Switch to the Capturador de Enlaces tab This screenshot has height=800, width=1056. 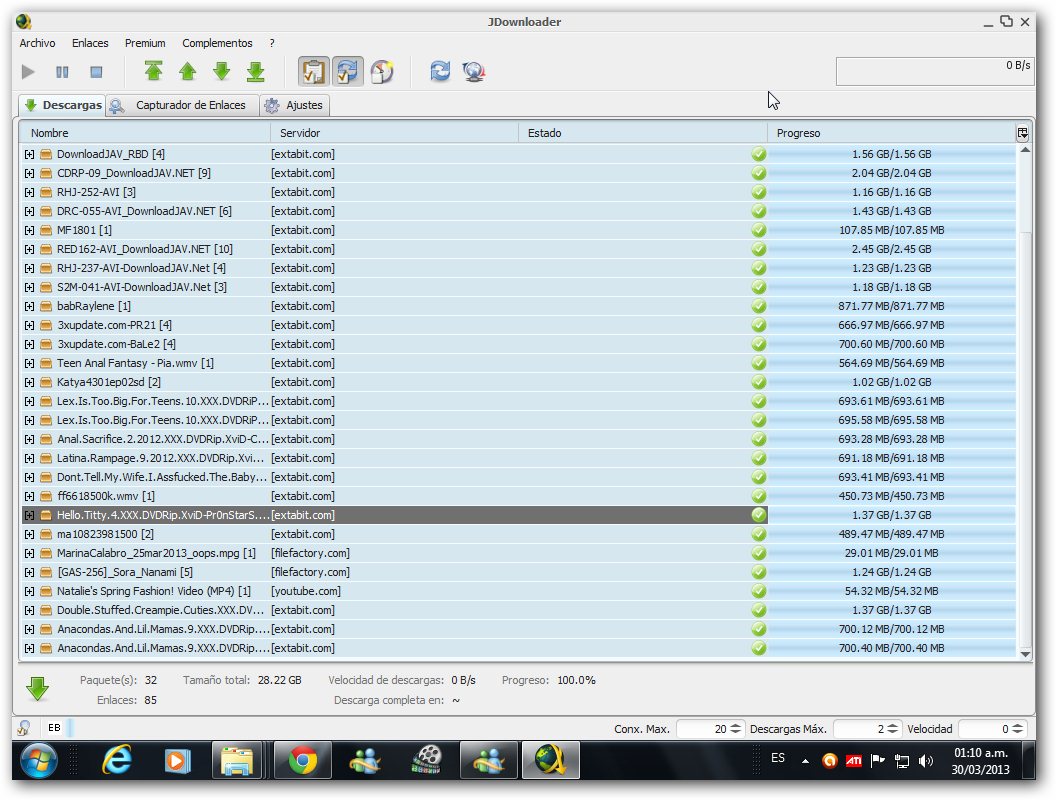click(x=183, y=105)
